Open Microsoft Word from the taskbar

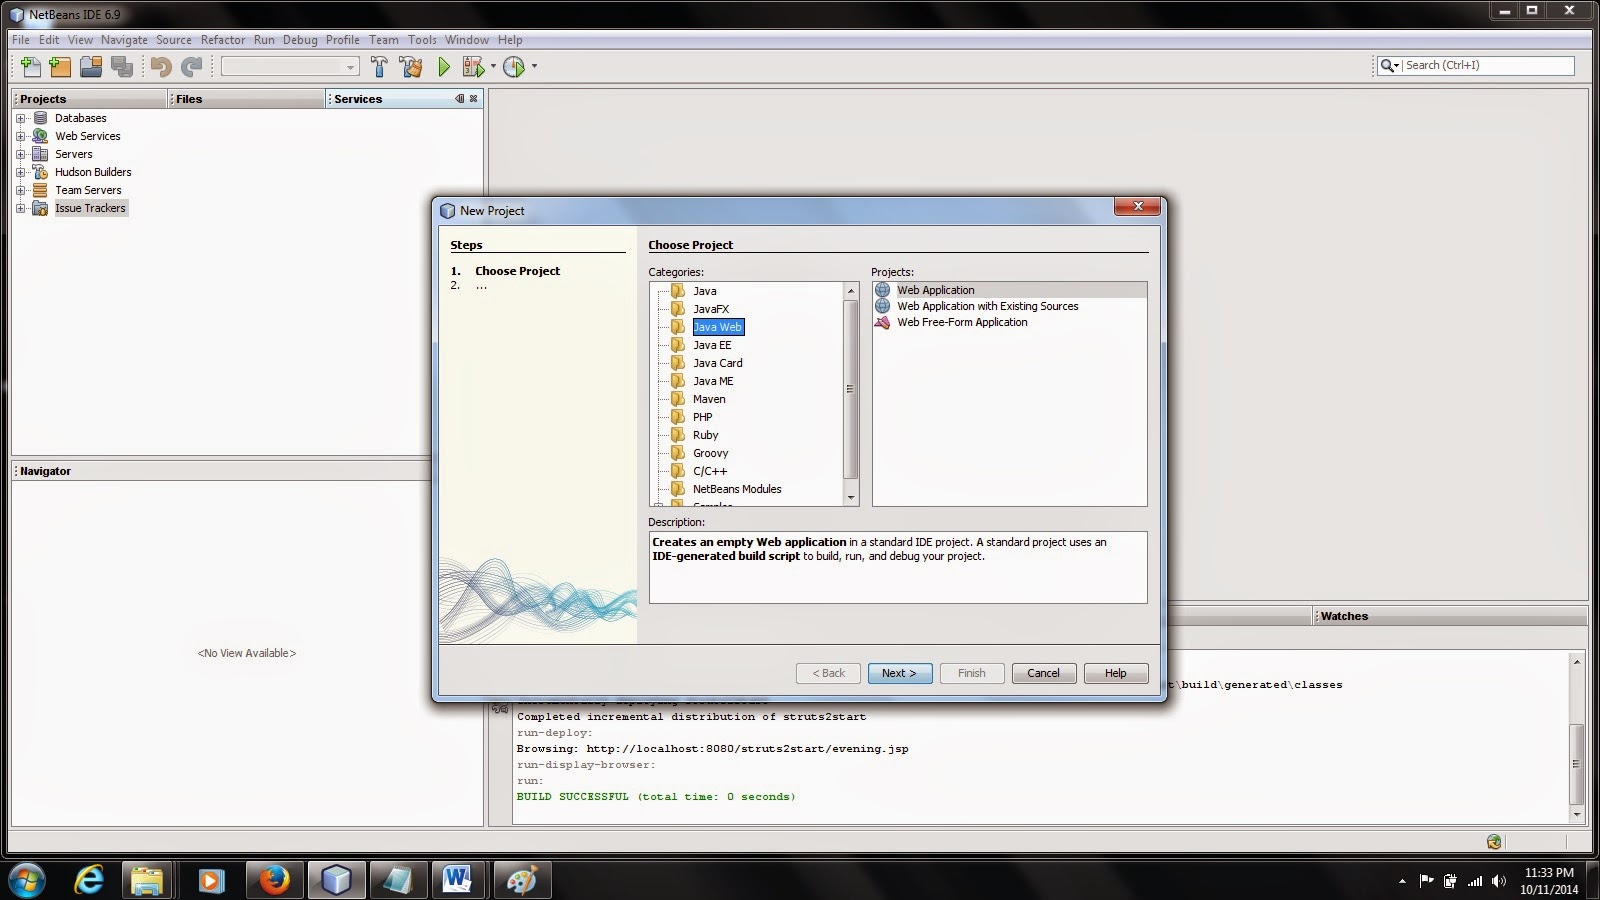click(457, 880)
